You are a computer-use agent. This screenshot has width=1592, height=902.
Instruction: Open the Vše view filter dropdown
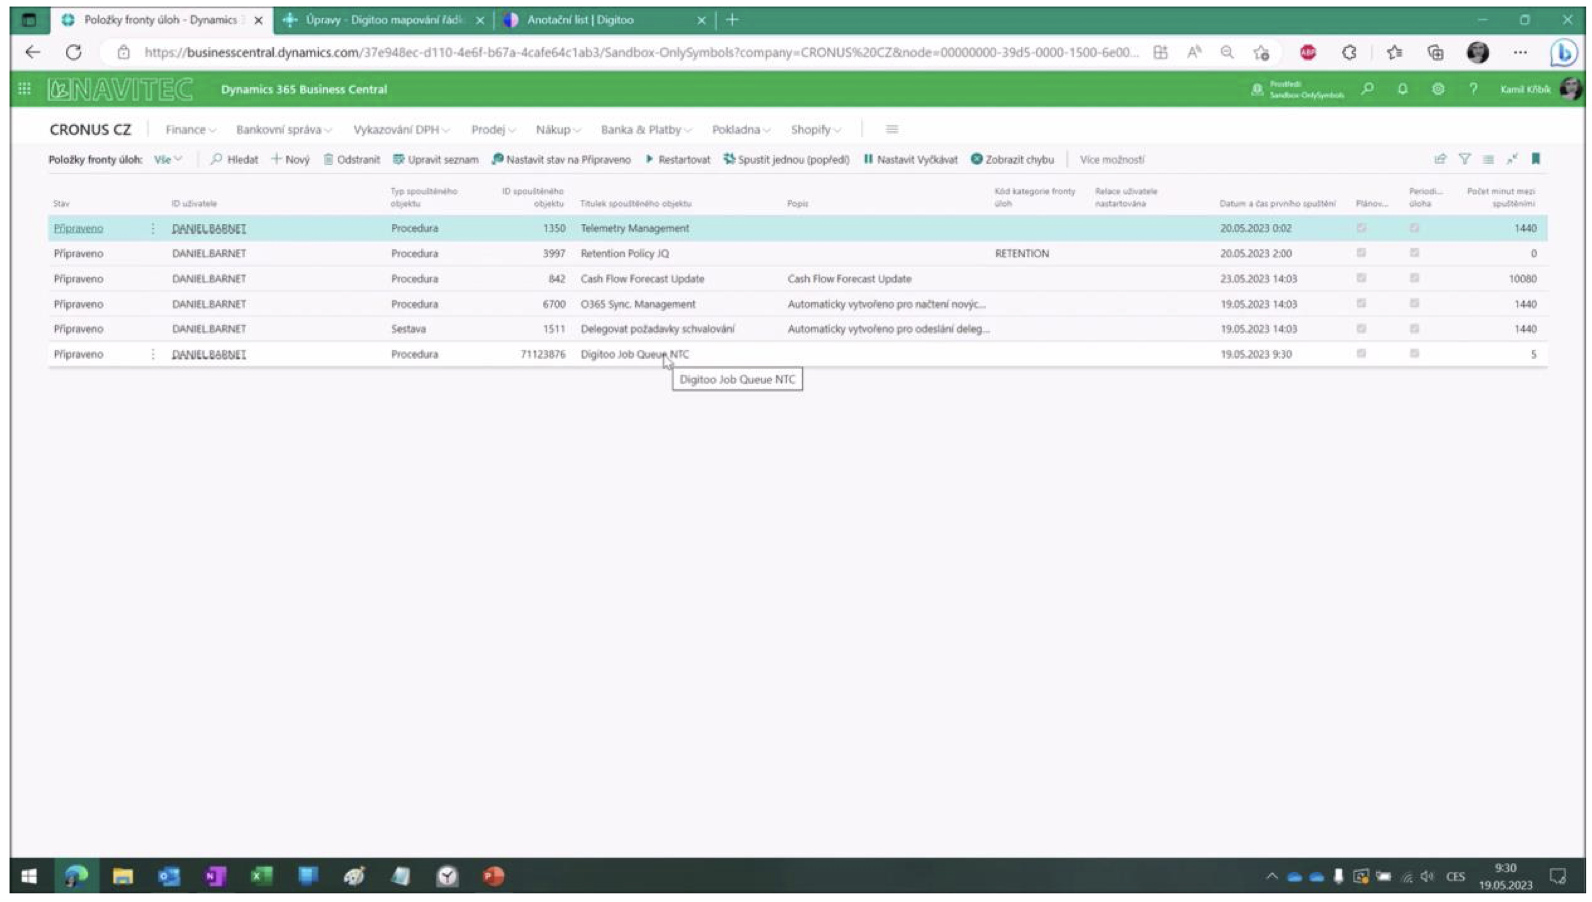coord(167,159)
